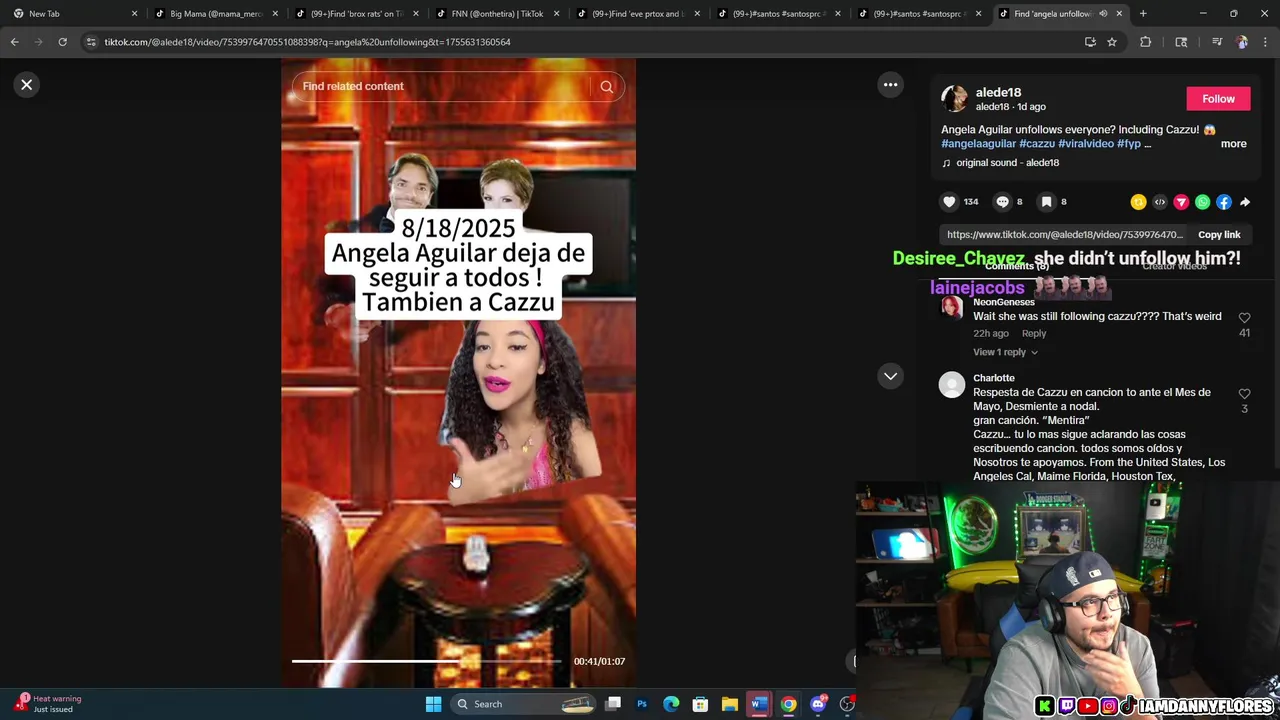The image size is (1280, 720).
Task: Repost the video with yellow repost icon
Action: pos(1138,202)
